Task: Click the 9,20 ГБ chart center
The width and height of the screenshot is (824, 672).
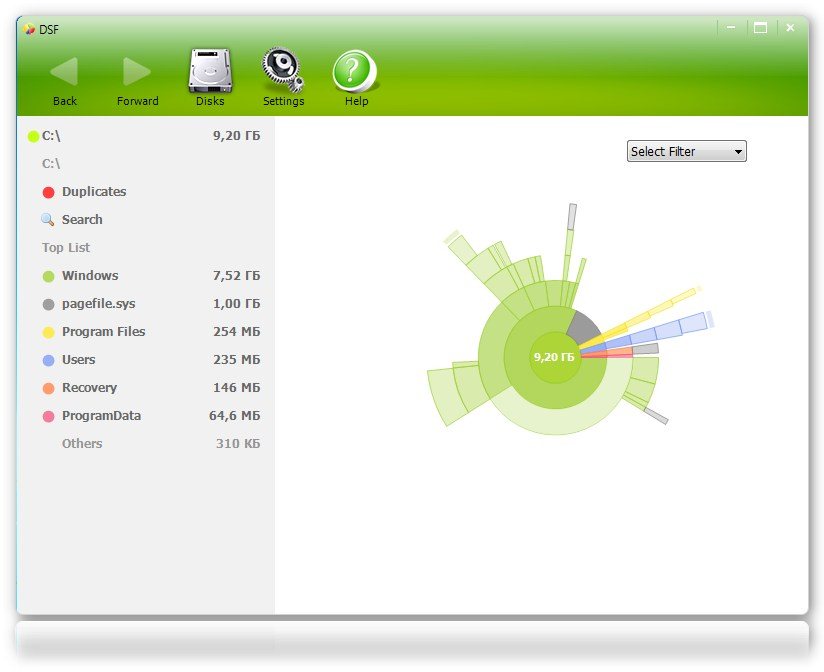Action: coord(553,357)
